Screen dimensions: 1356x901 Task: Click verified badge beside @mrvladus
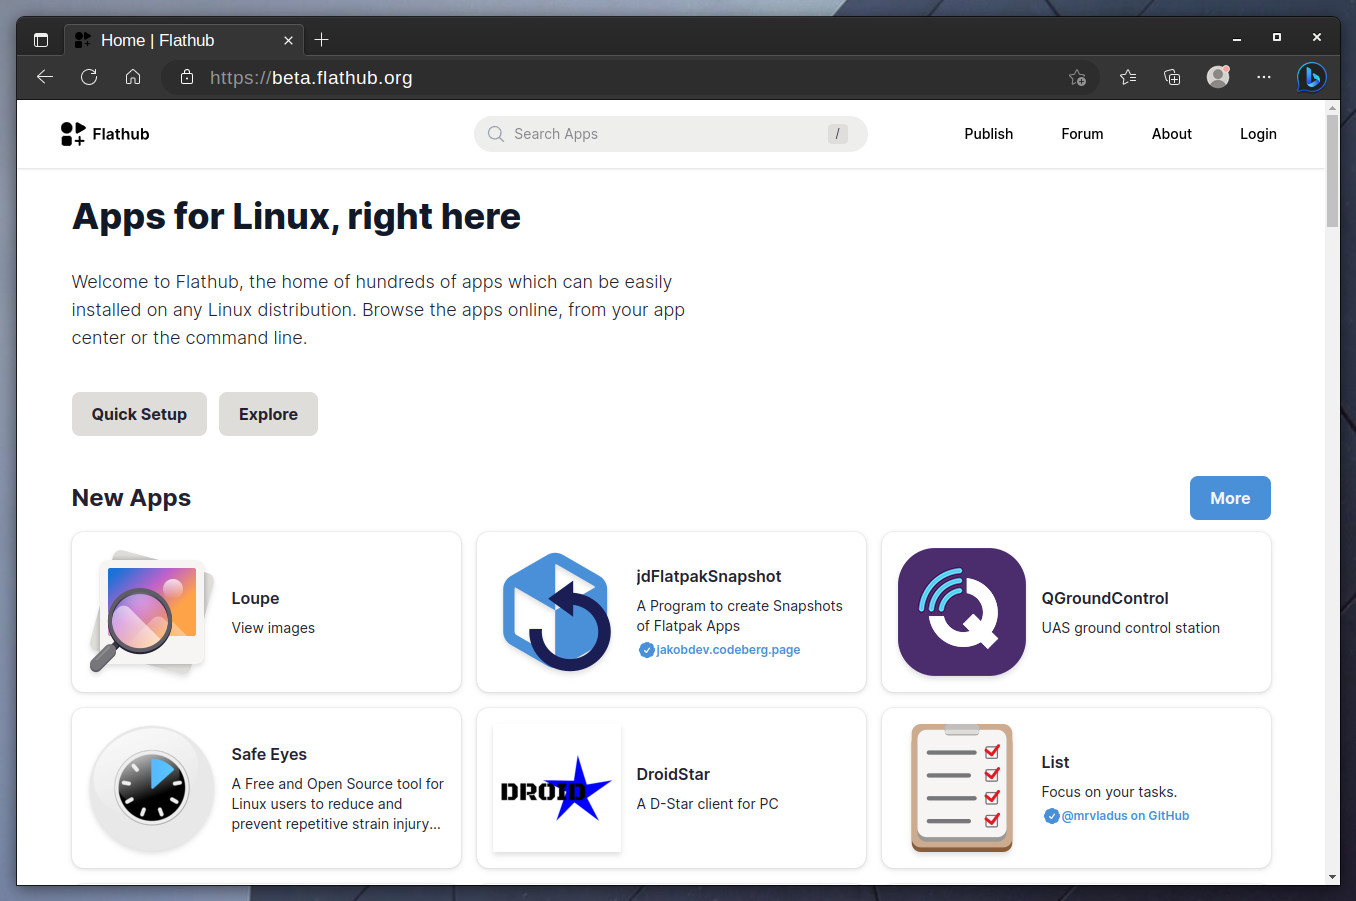(x=1051, y=816)
